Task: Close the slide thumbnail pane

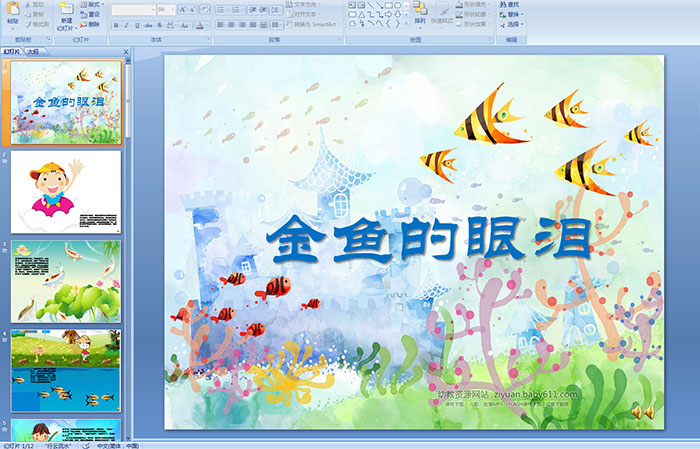Action: 125,50
